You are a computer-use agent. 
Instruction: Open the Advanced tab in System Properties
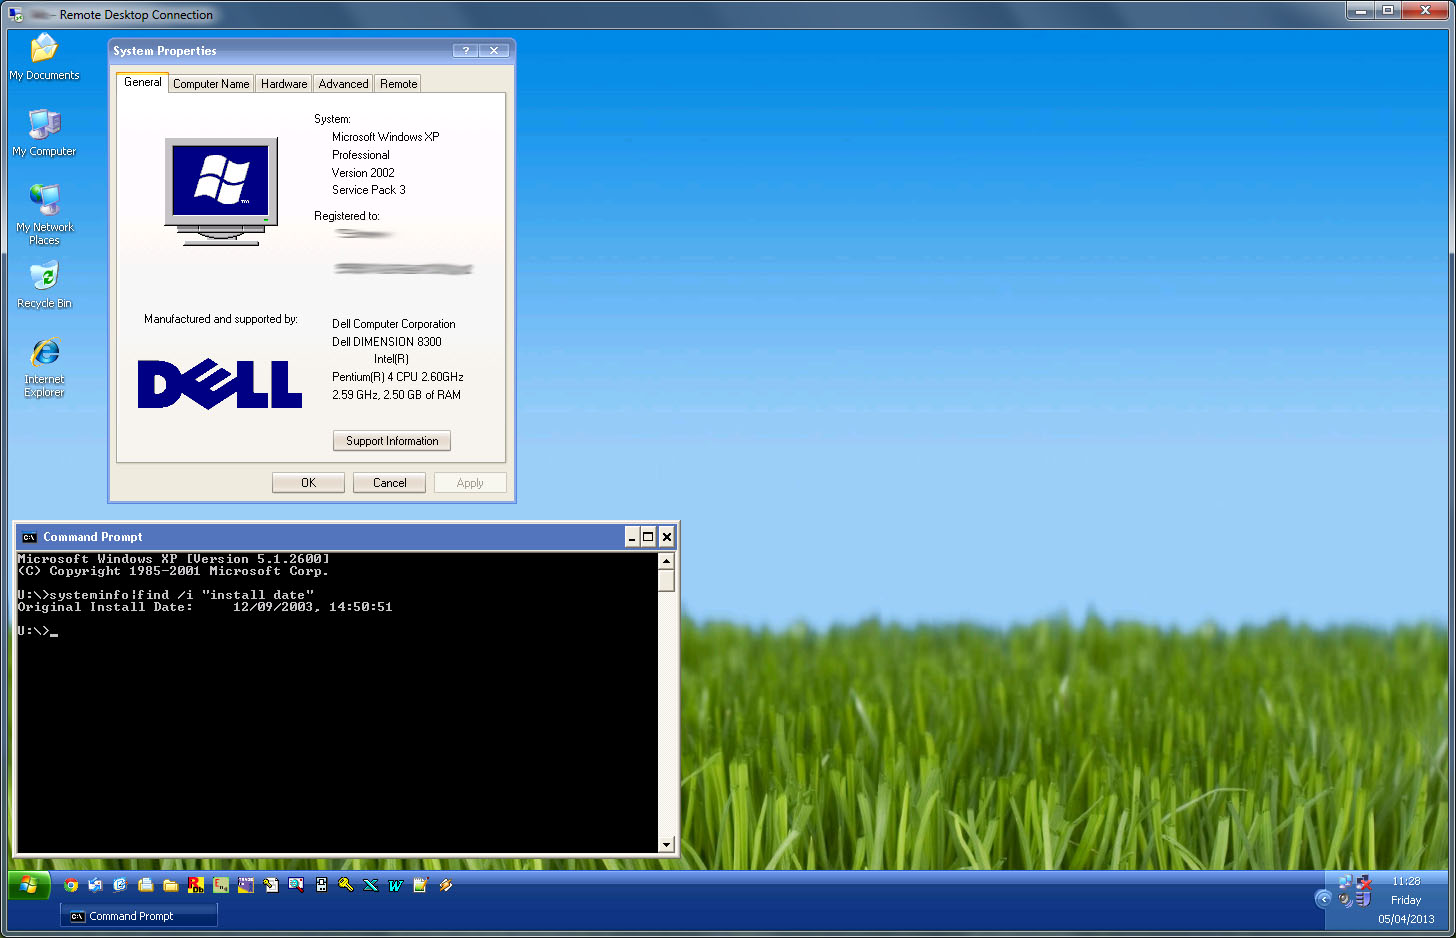tap(343, 84)
